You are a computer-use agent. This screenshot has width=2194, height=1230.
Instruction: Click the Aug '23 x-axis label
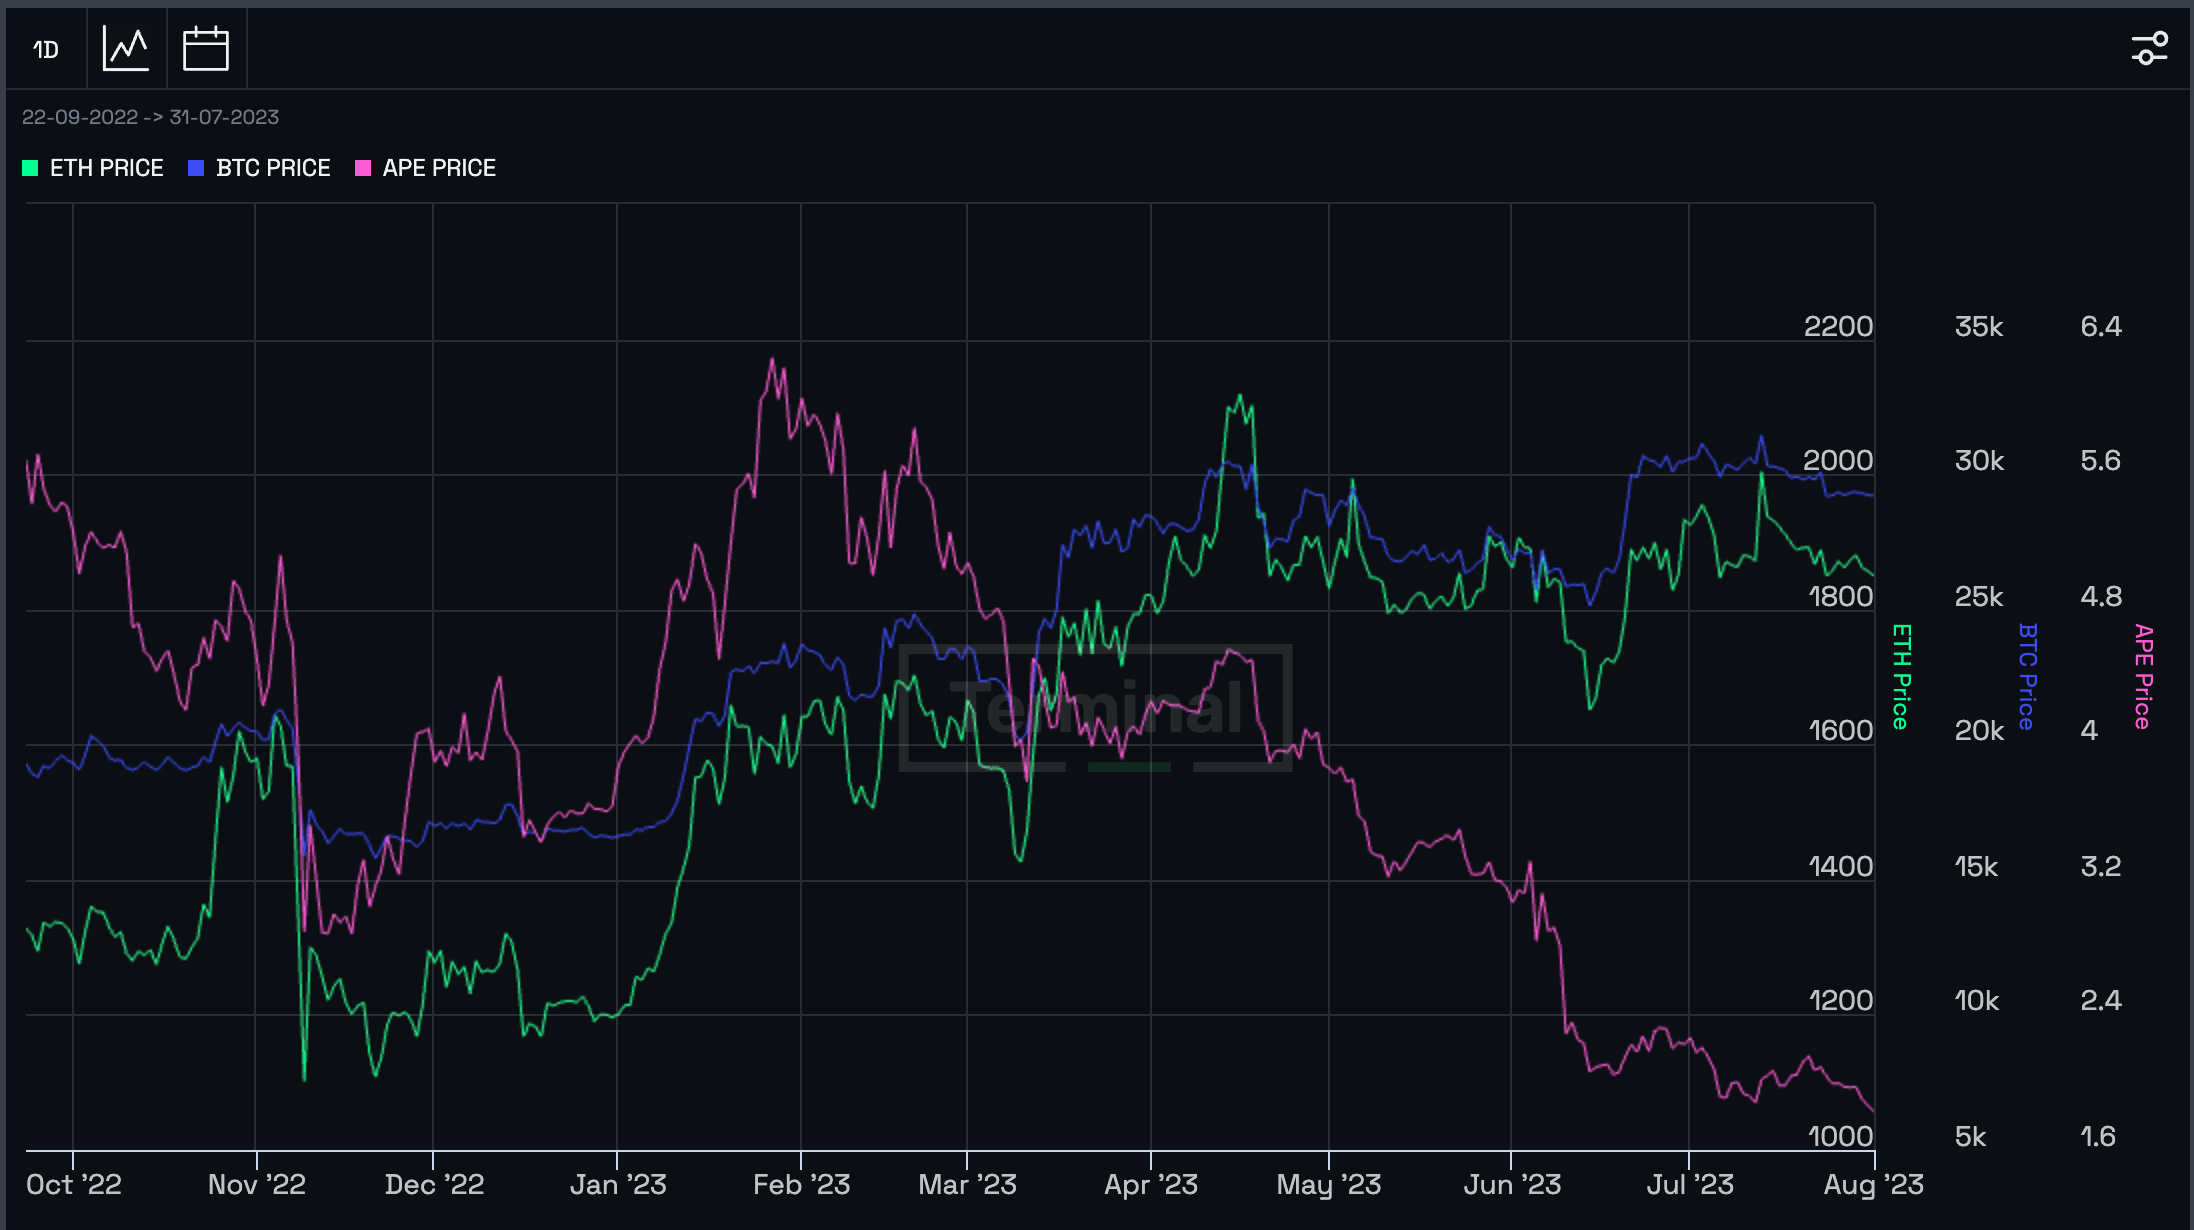coord(1874,1185)
